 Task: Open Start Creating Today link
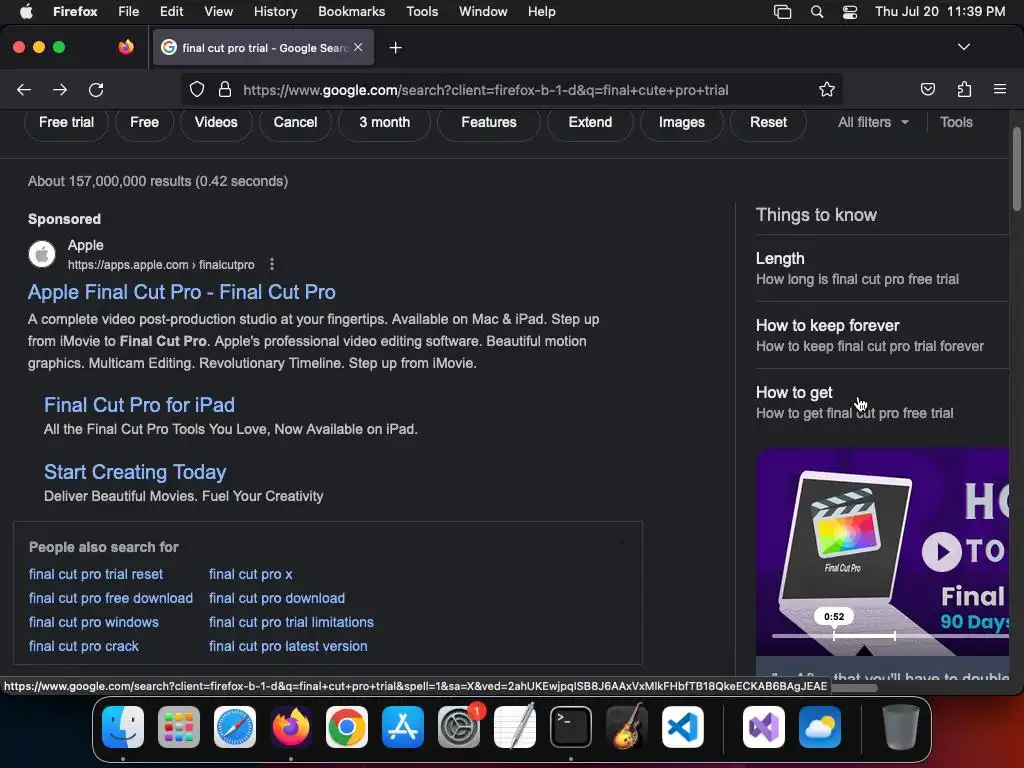coord(135,472)
